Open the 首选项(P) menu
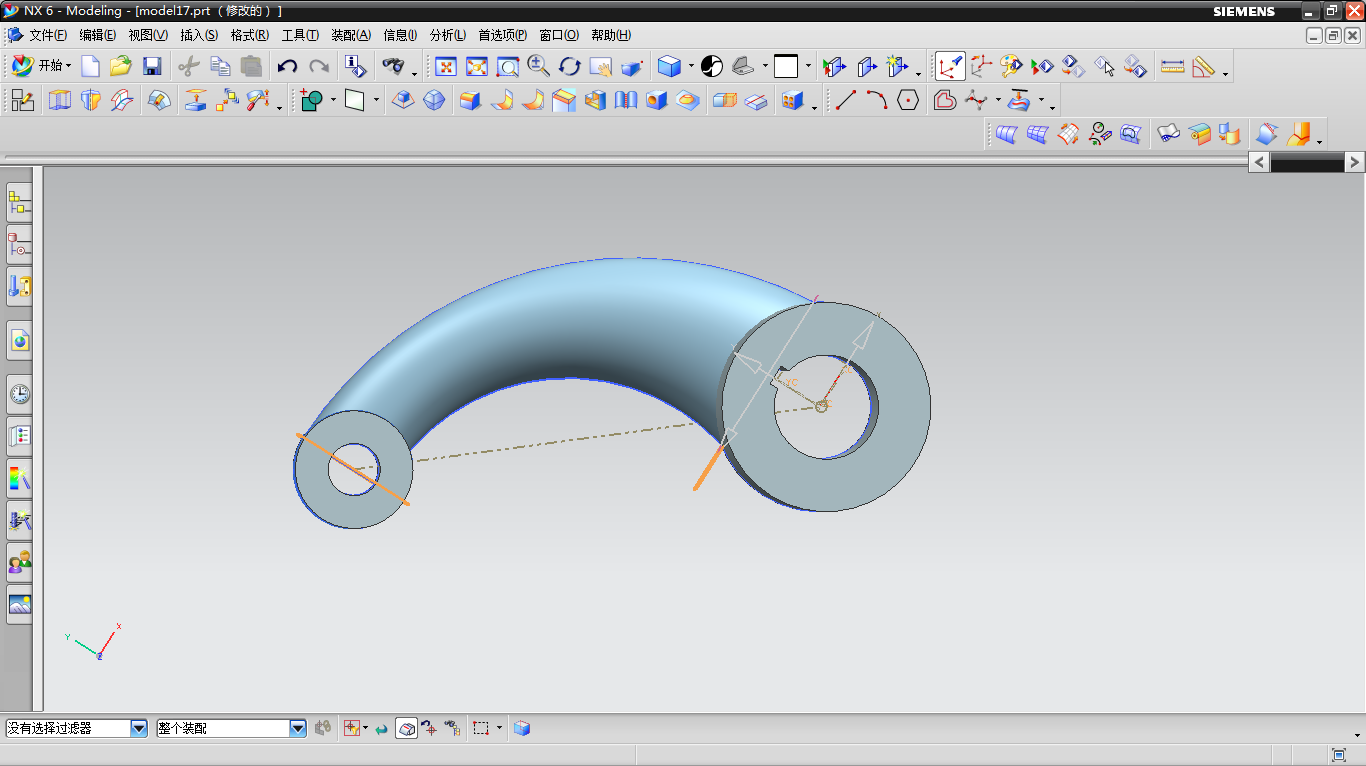 coord(502,35)
